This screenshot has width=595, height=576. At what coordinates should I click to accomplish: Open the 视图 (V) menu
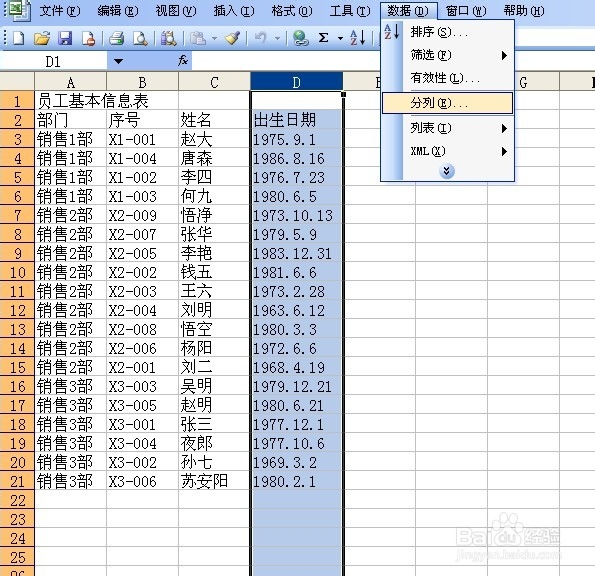tap(176, 11)
